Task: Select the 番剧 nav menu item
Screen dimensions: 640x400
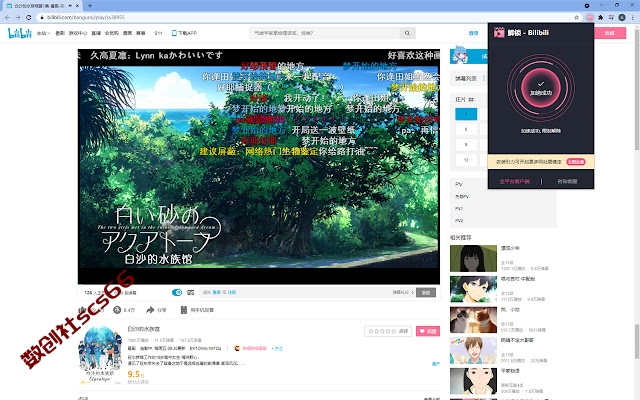Action: (60, 33)
